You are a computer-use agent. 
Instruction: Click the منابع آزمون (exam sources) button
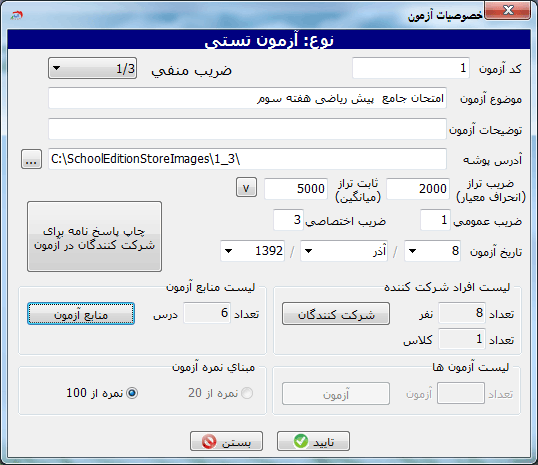pyautogui.click(x=81, y=314)
